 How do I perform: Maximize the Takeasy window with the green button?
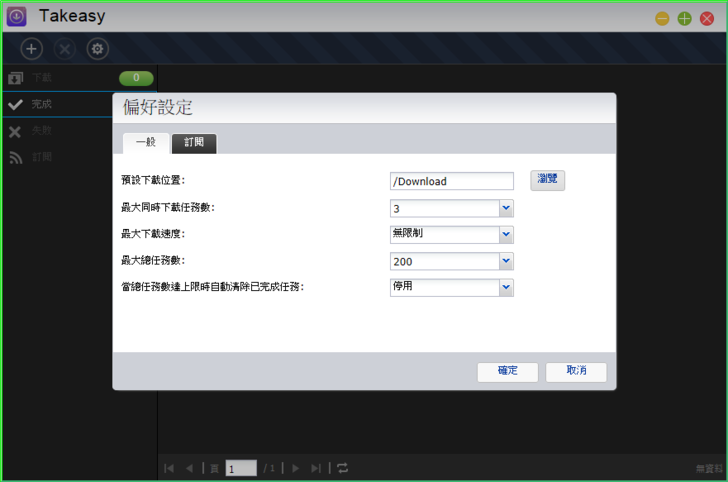[684, 19]
